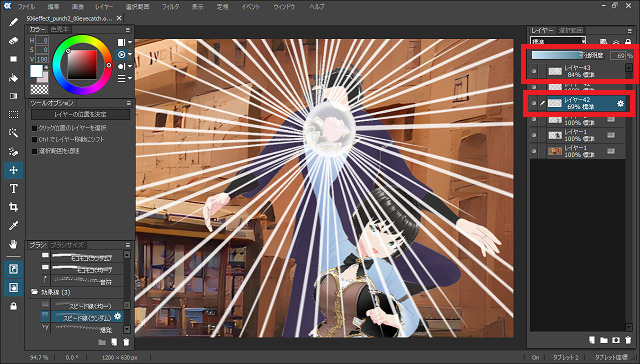
Task: Toggle the layer lock icon
Action: [x=629, y=41]
